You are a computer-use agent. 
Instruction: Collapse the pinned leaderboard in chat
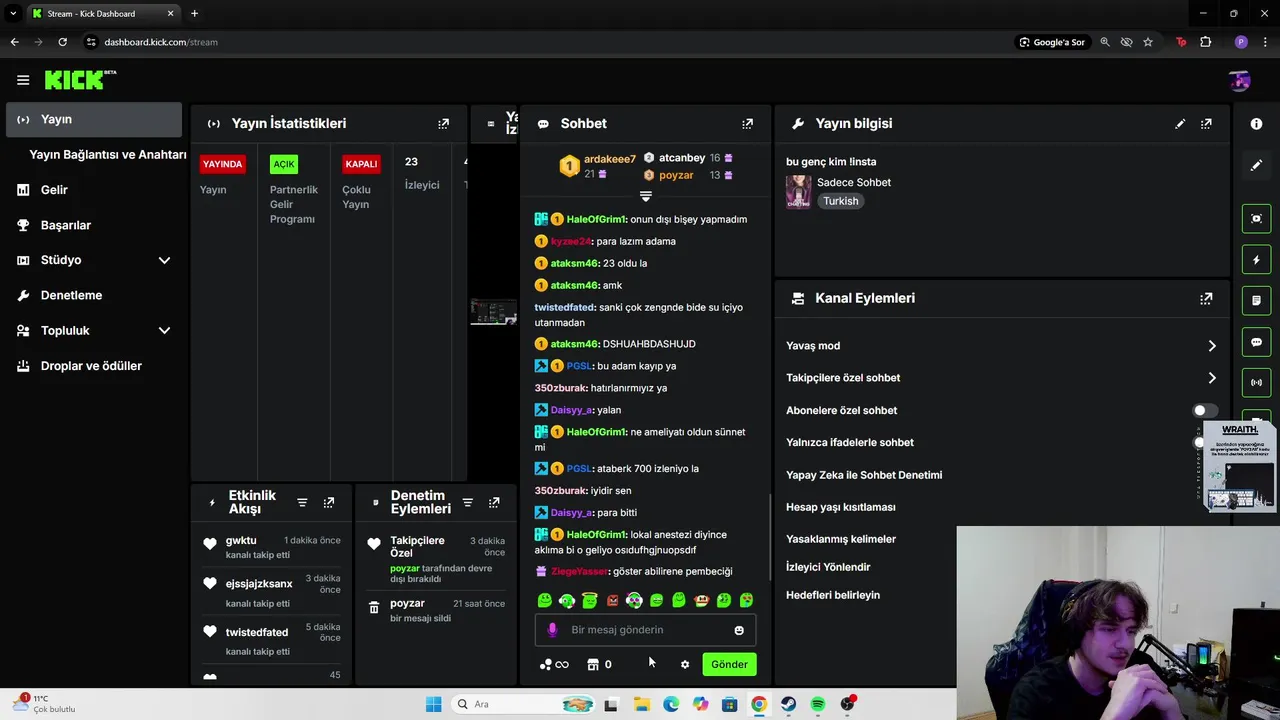click(x=645, y=196)
